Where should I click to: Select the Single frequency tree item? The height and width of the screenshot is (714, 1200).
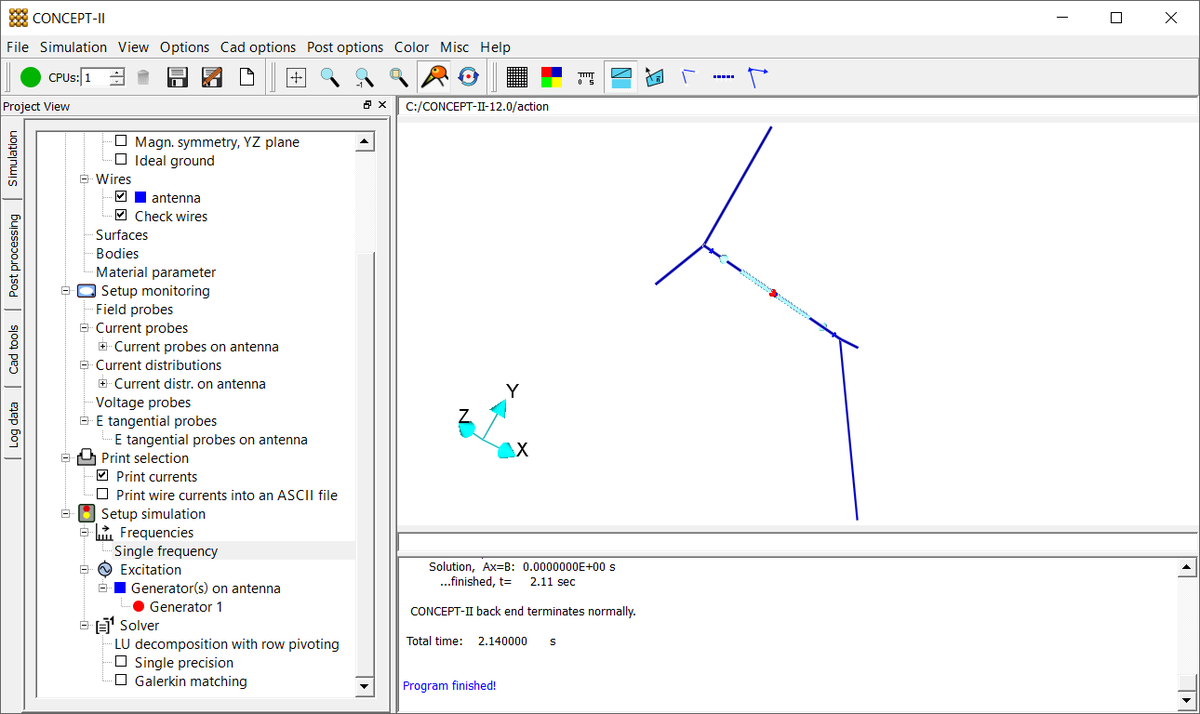pos(166,551)
